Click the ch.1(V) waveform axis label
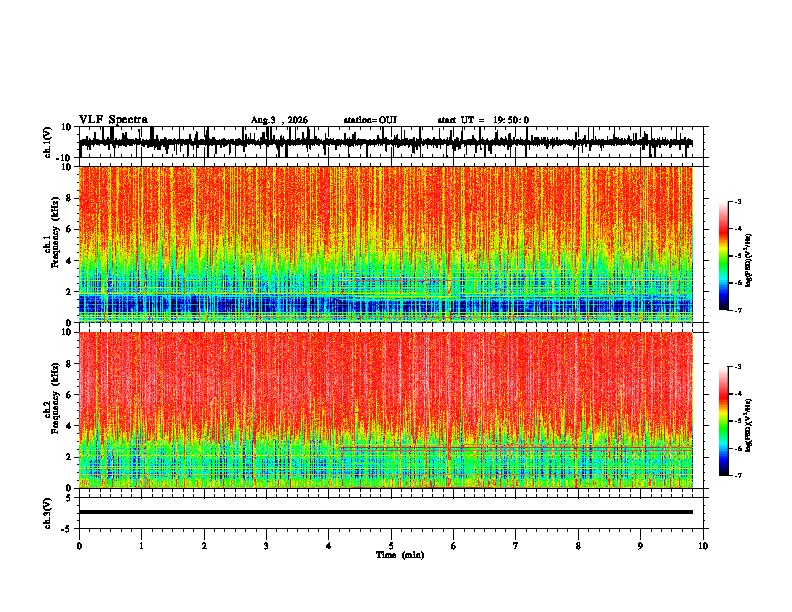This screenshot has height=612, width=792. point(49,142)
